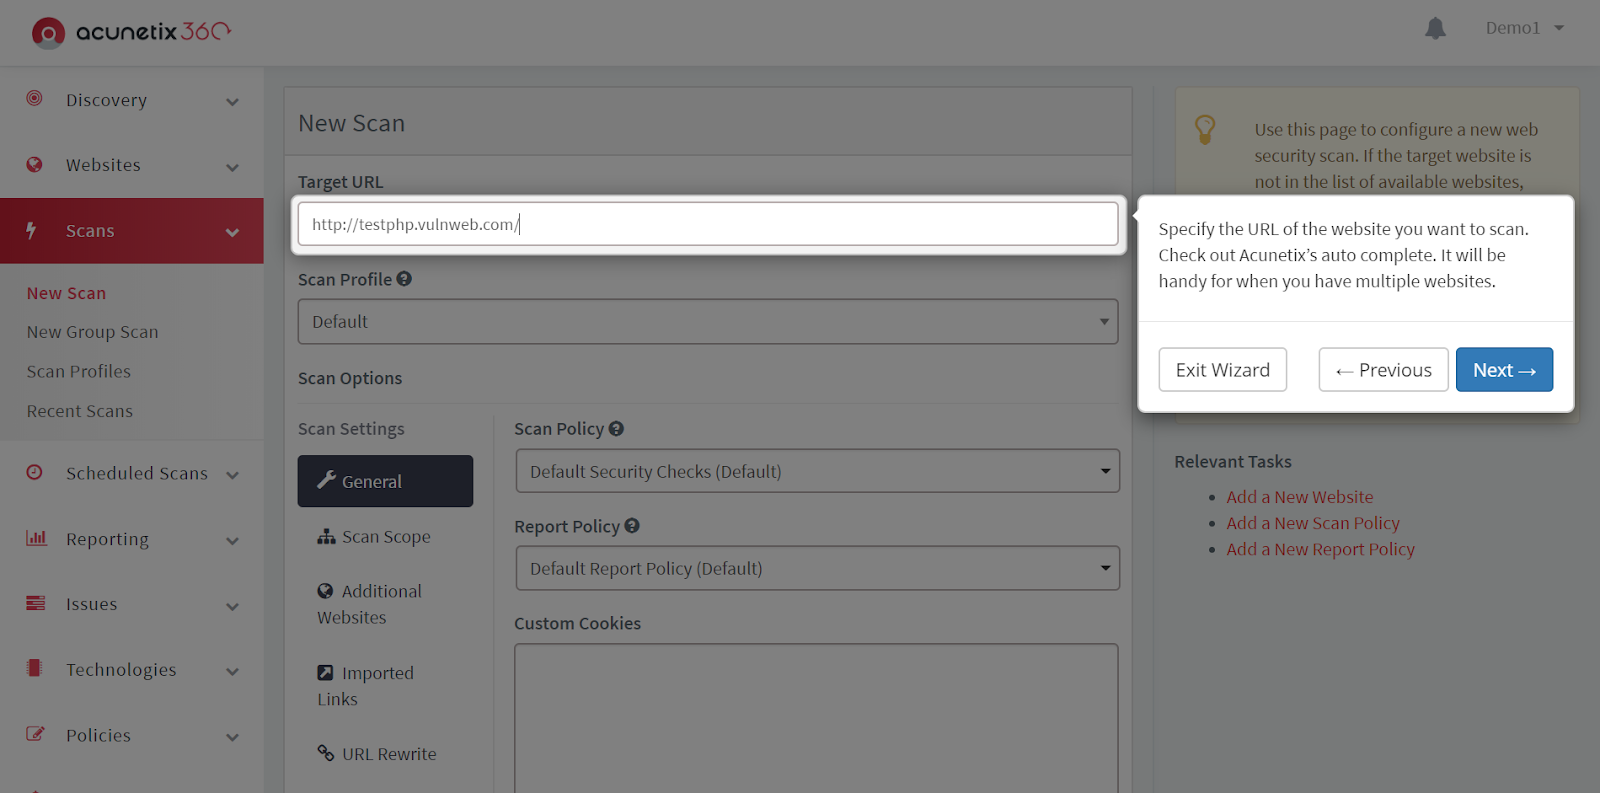This screenshot has width=1600, height=793.
Task: Click the Target URL input field
Action: (x=708, y=224)
